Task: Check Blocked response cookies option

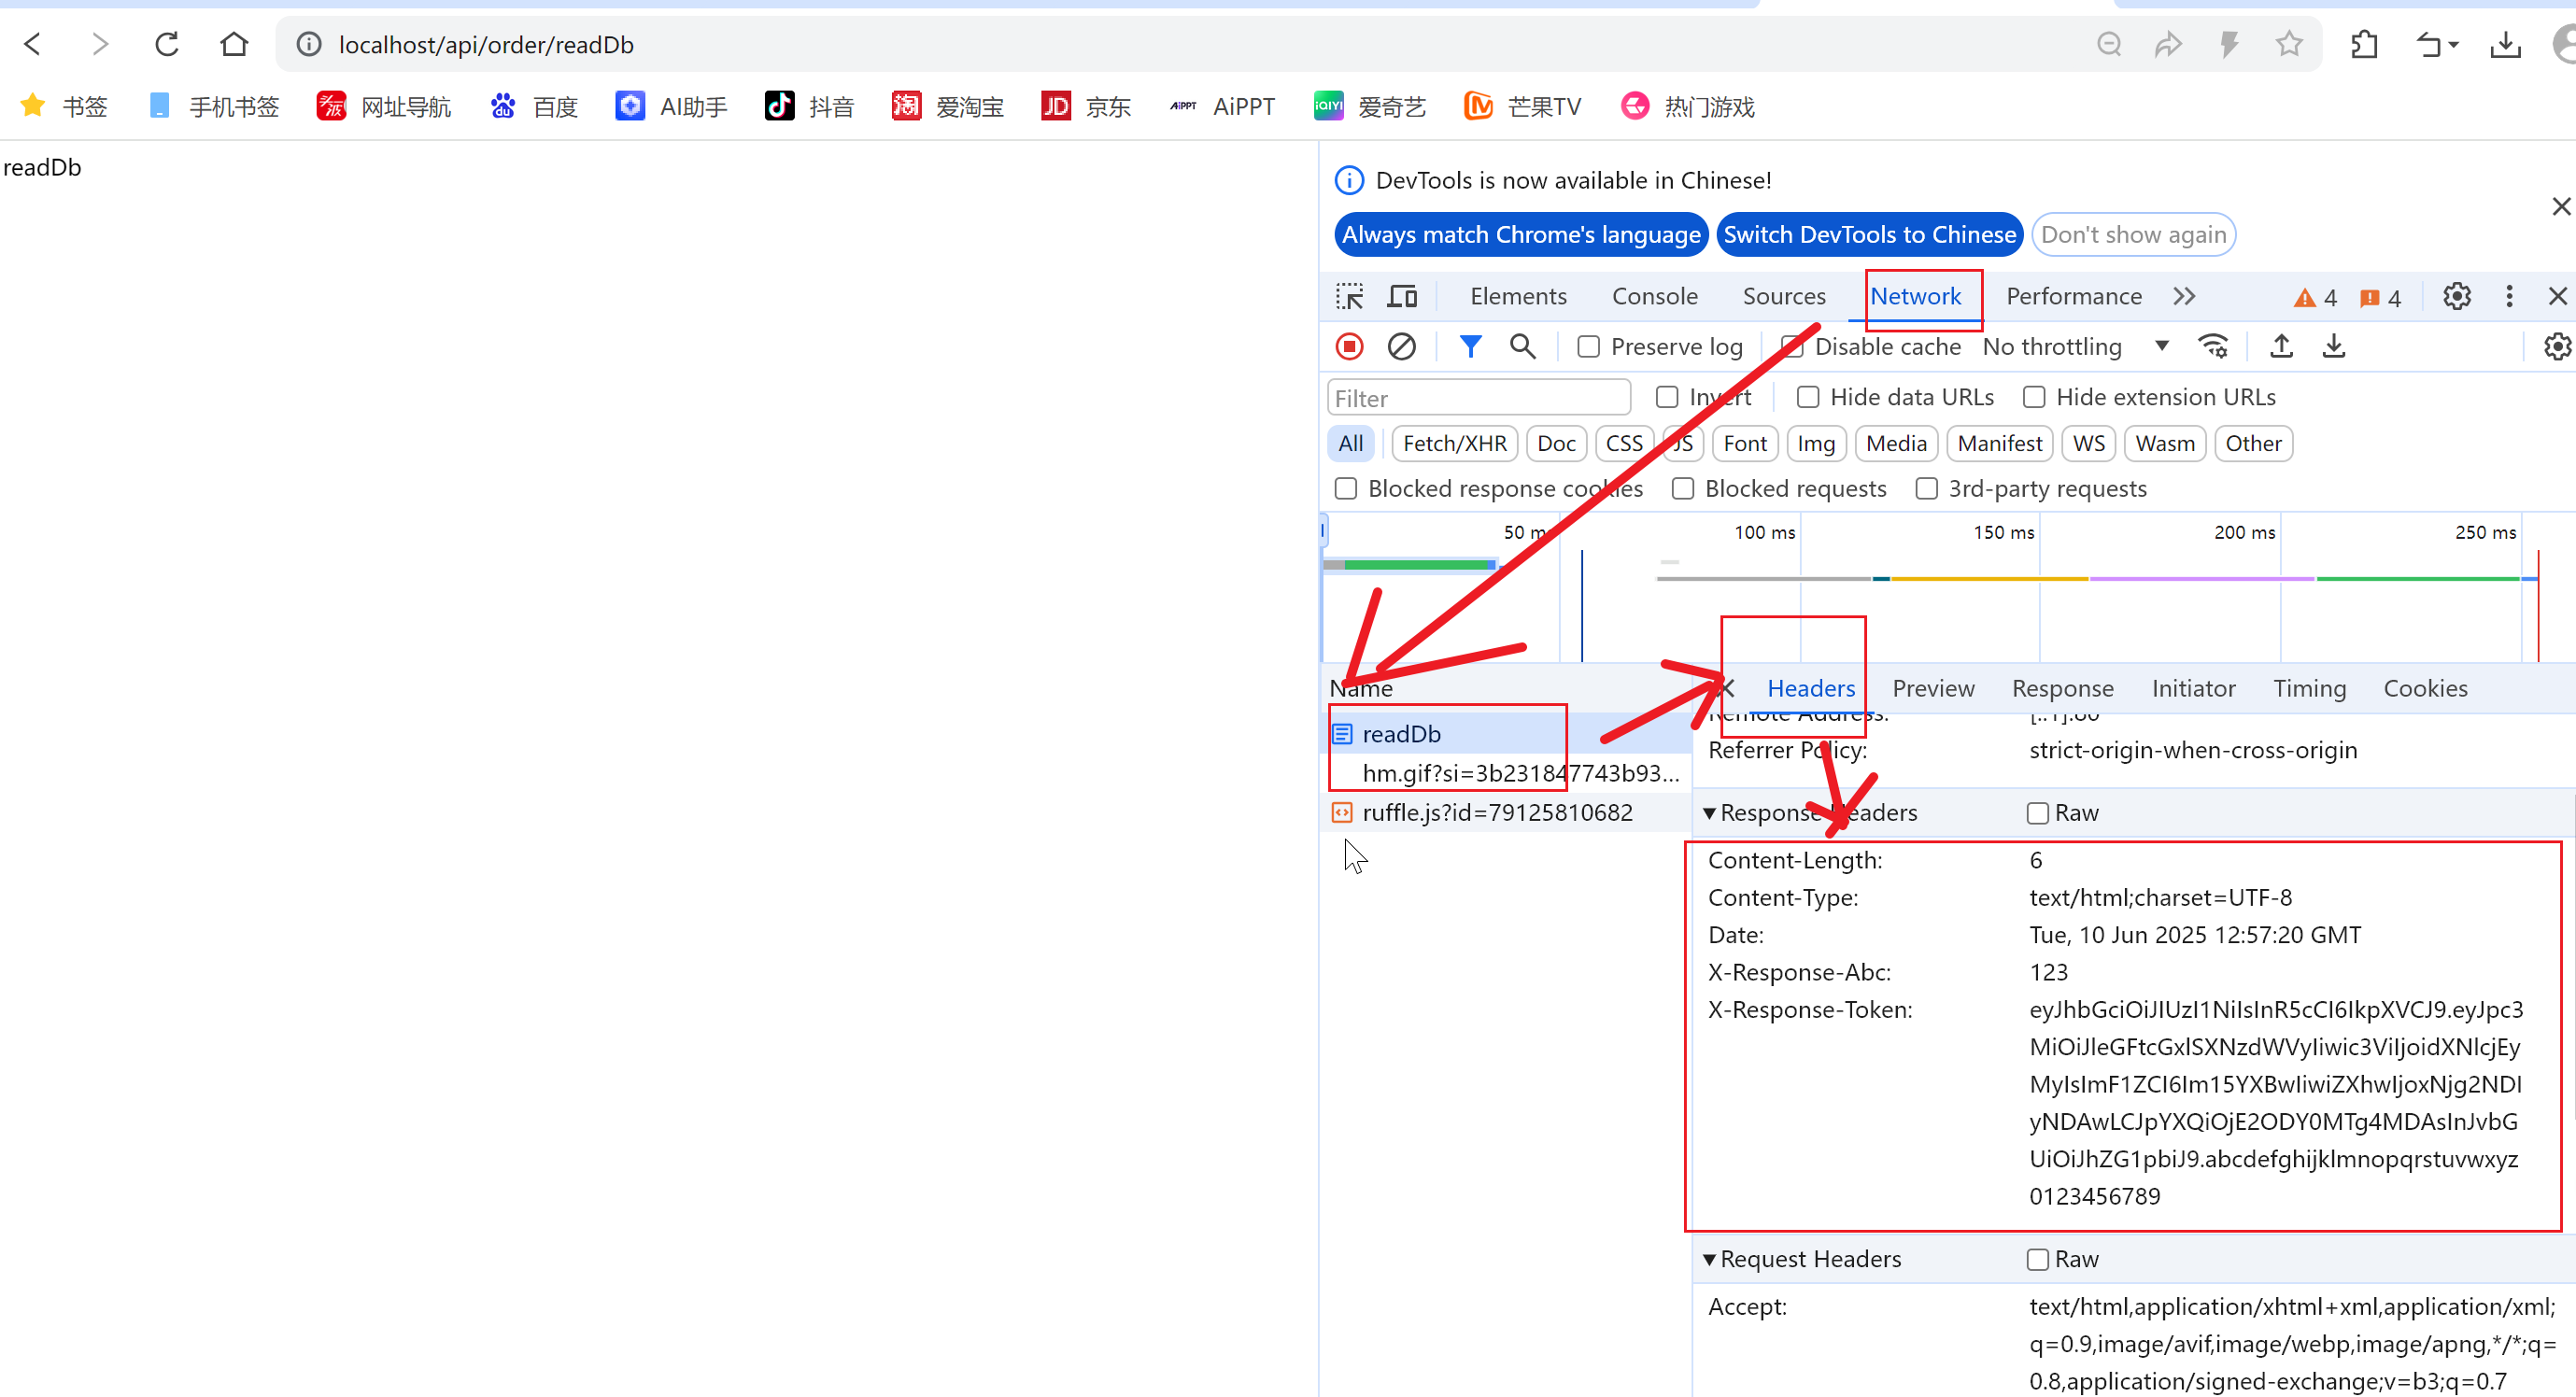Action: tap(1346, 488)
